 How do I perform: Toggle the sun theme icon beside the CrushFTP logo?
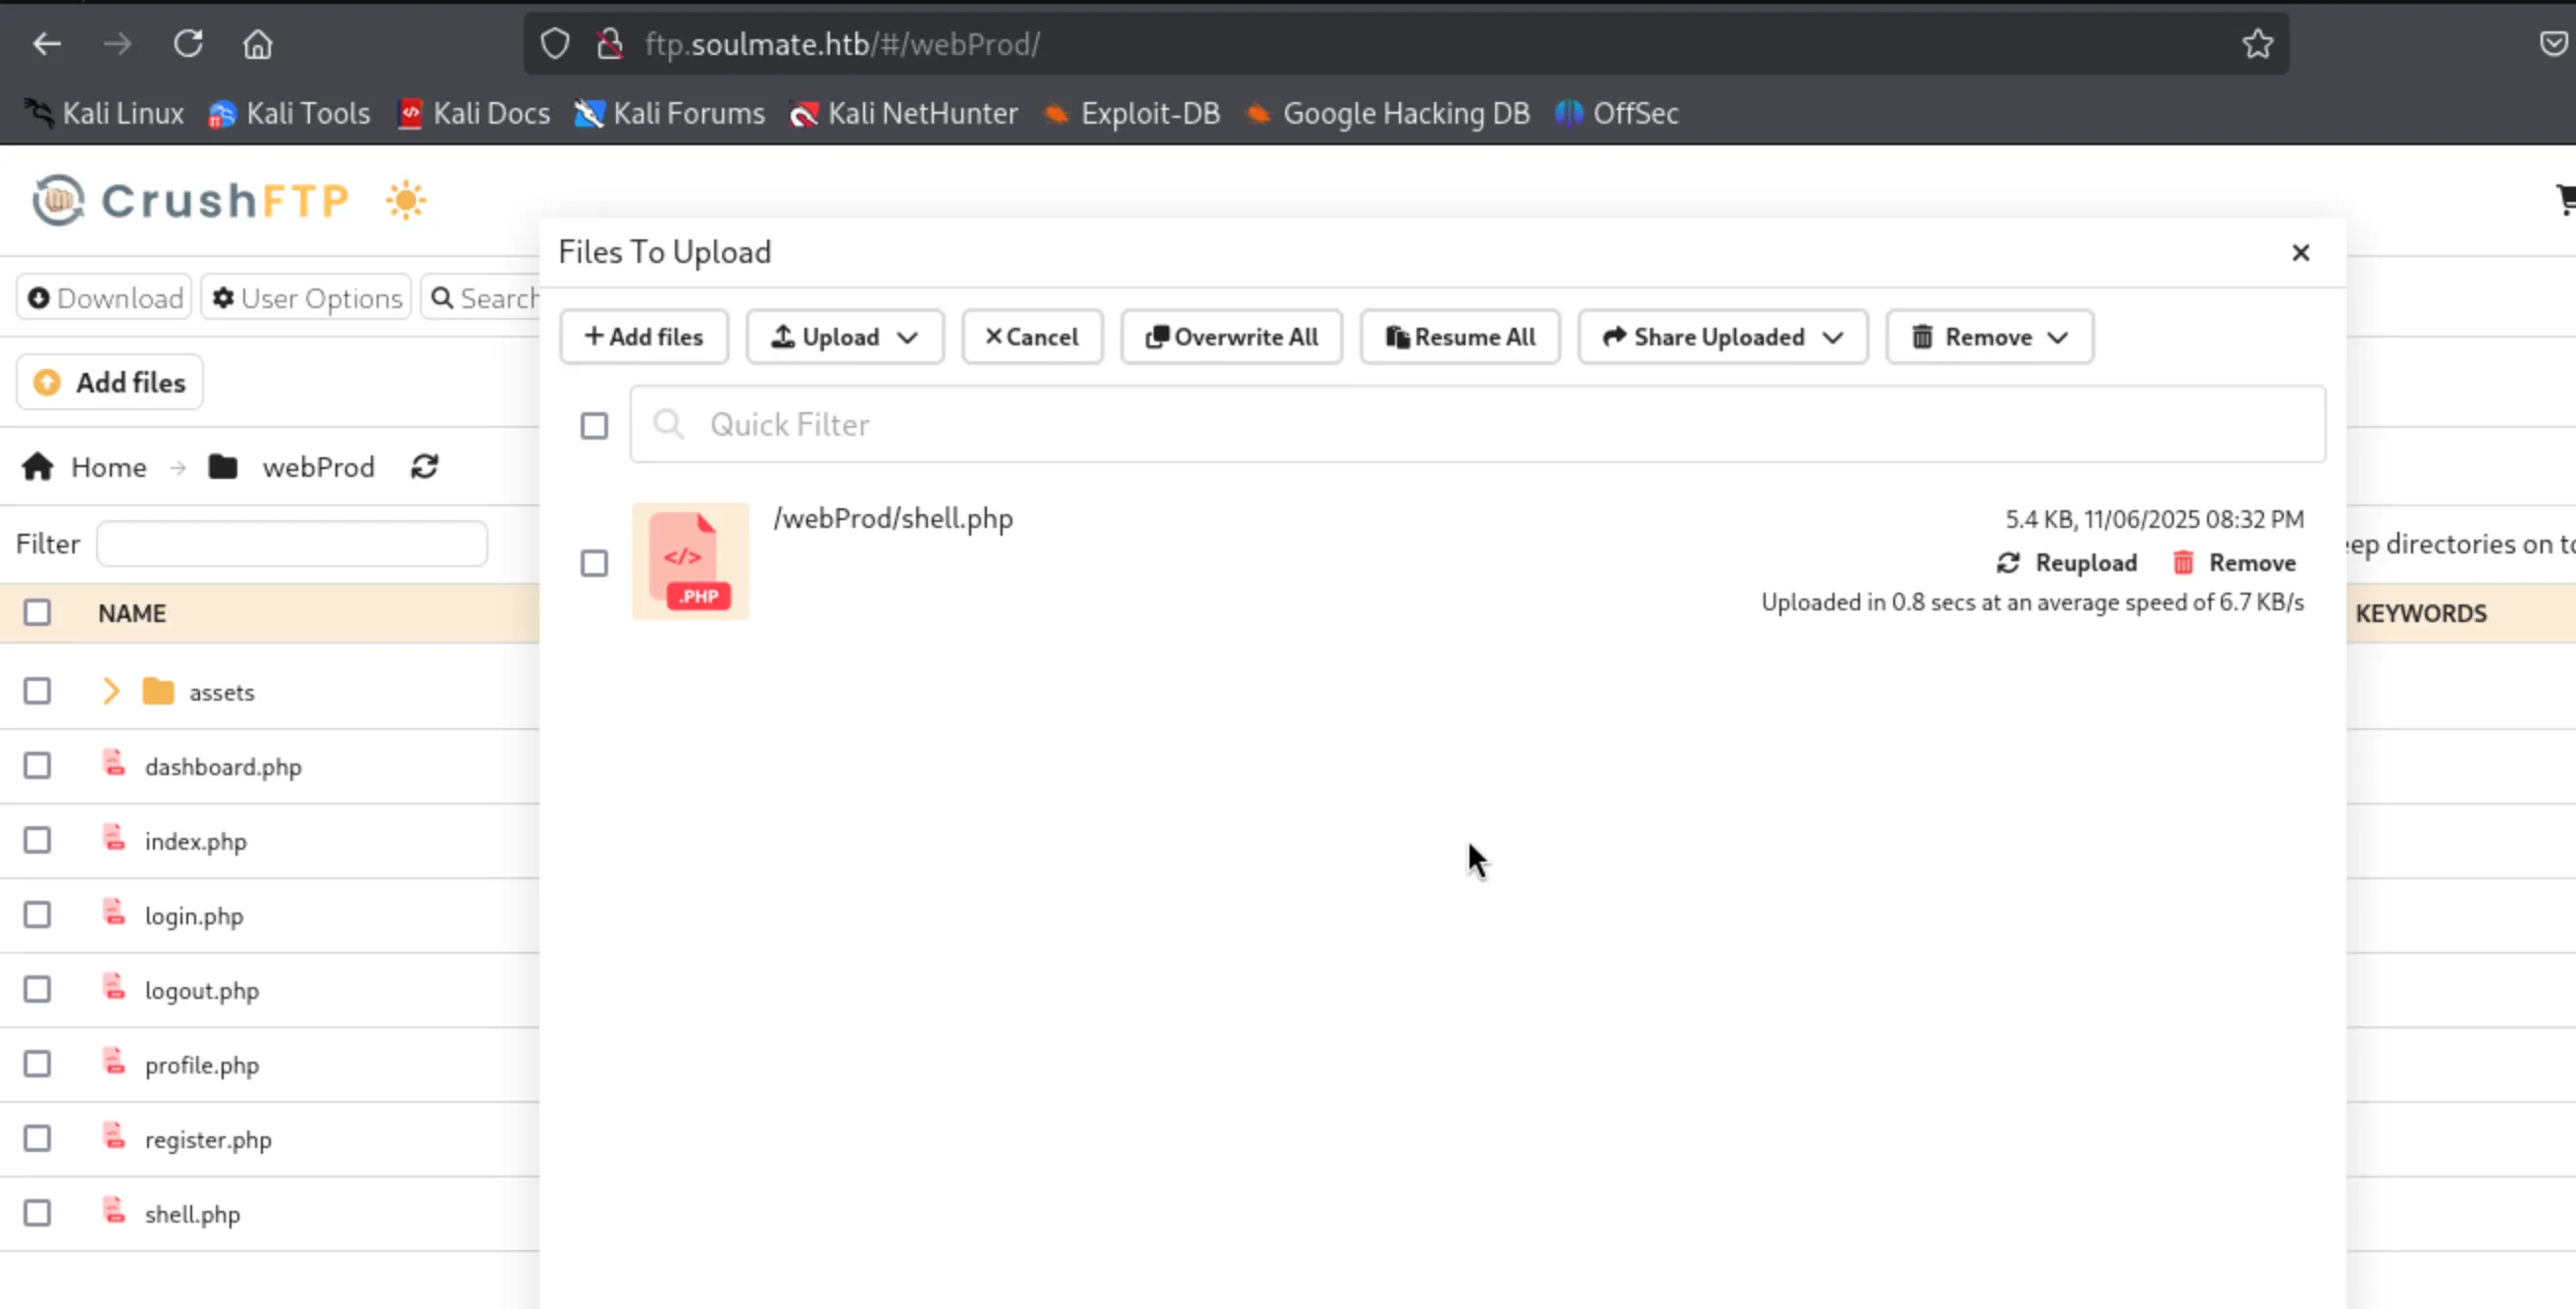405,201
